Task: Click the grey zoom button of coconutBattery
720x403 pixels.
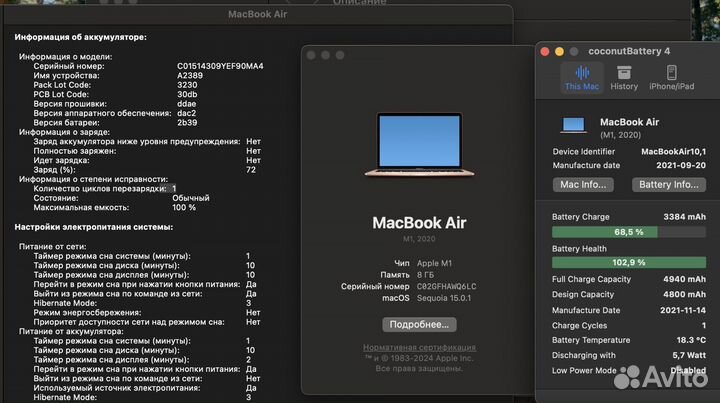Action: pos(574,51)
